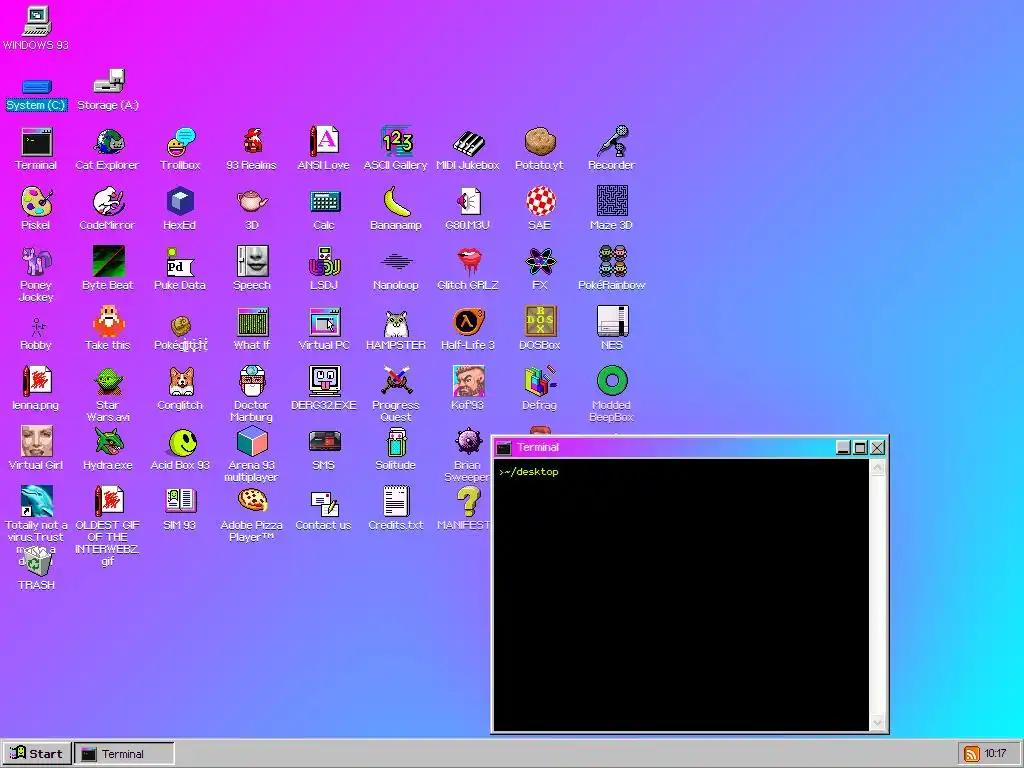
Task: Open the Modded BeepBox icon
Action: point(612,382)
